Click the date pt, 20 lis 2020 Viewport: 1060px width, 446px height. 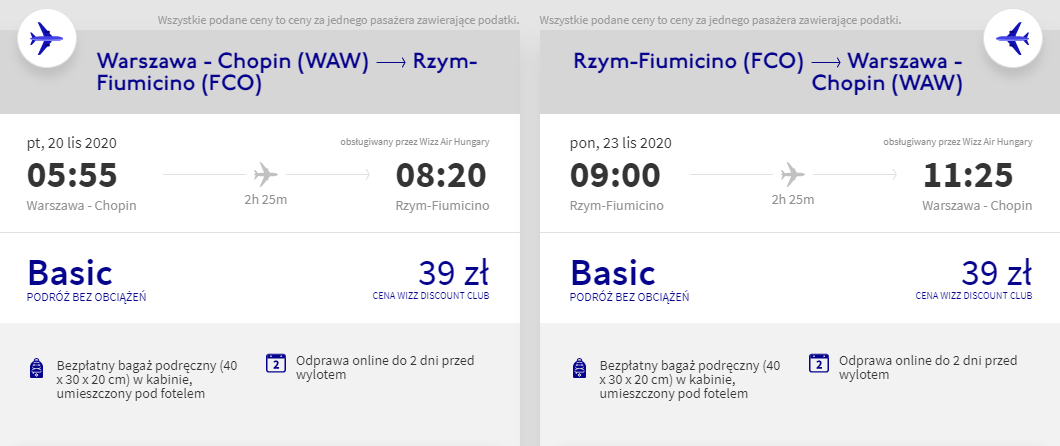coord(72,143)
